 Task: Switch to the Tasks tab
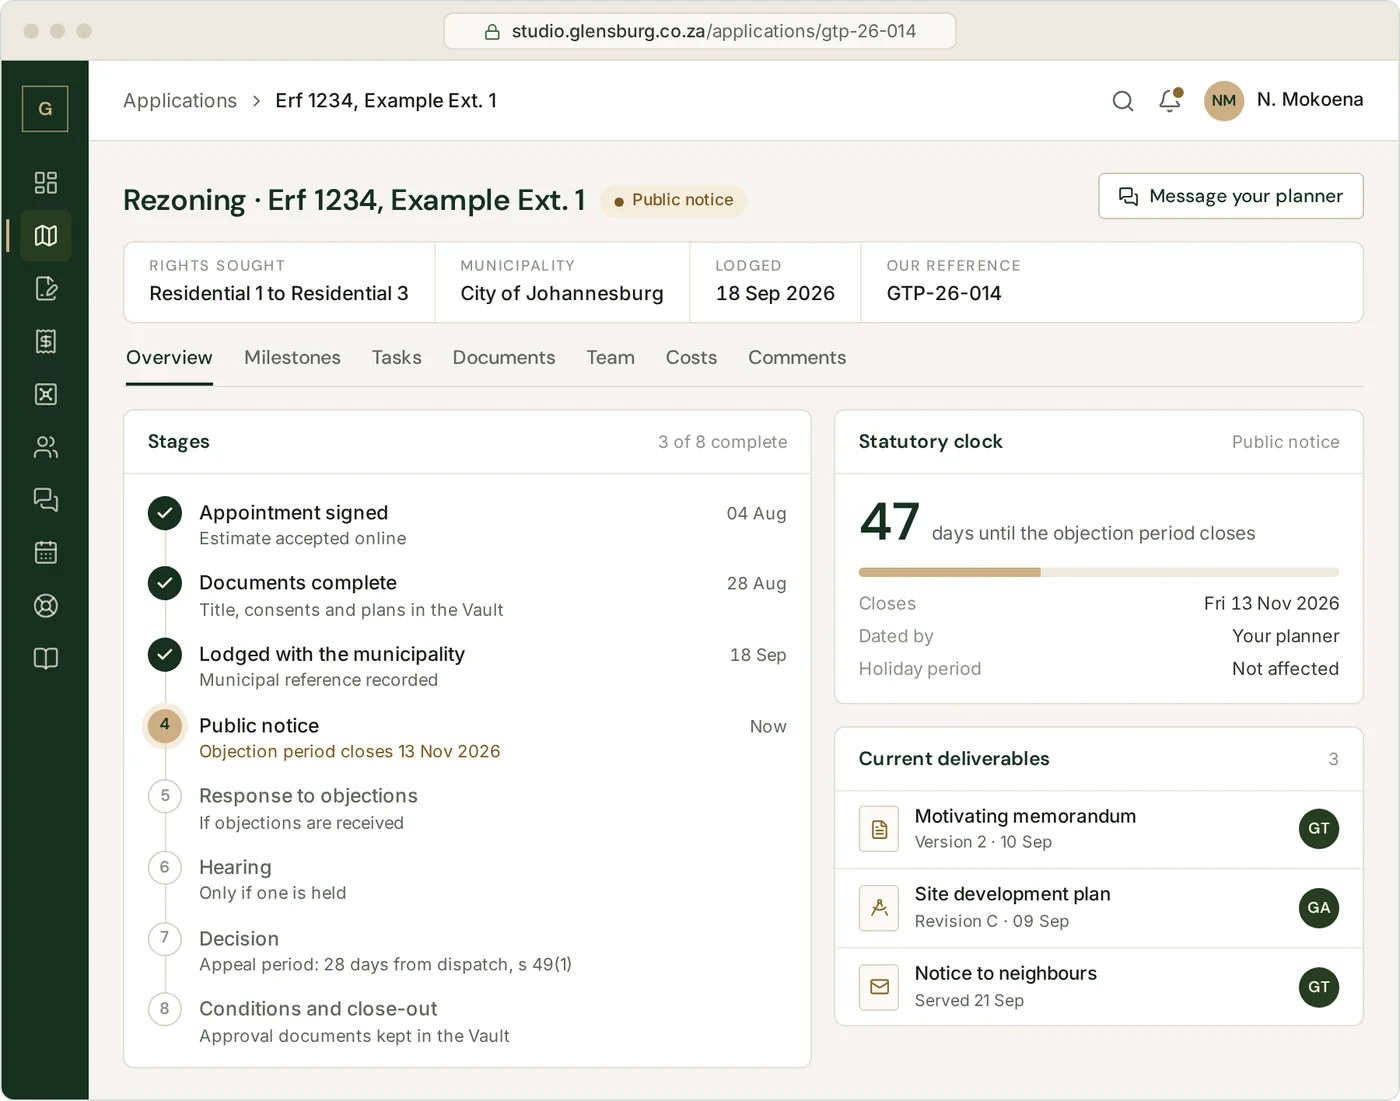(x=396, y=358)
